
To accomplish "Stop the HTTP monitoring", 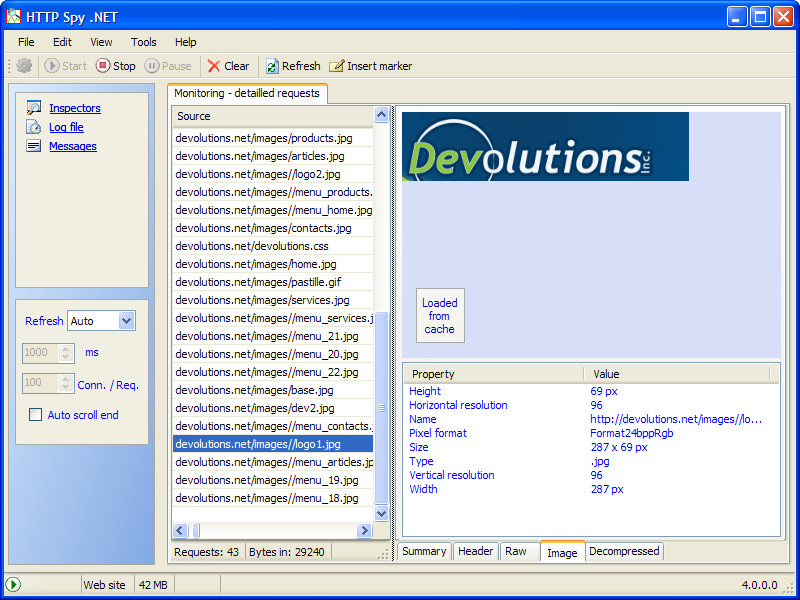I will (x=116, y=66).
